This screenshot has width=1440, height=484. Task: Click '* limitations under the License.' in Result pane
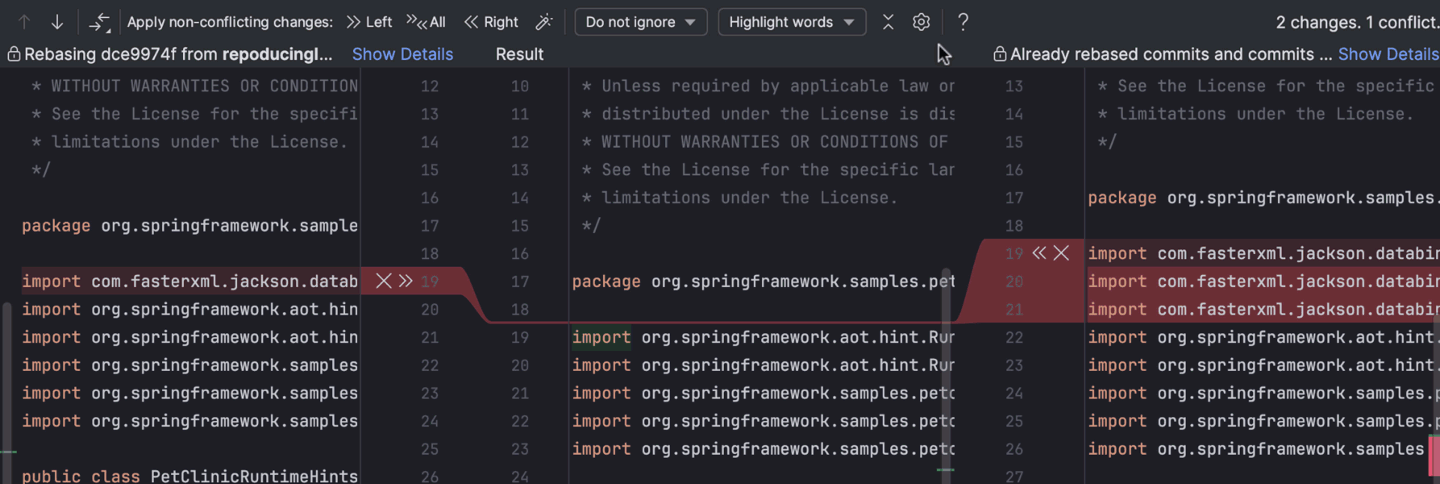click(x=740, y=197)
